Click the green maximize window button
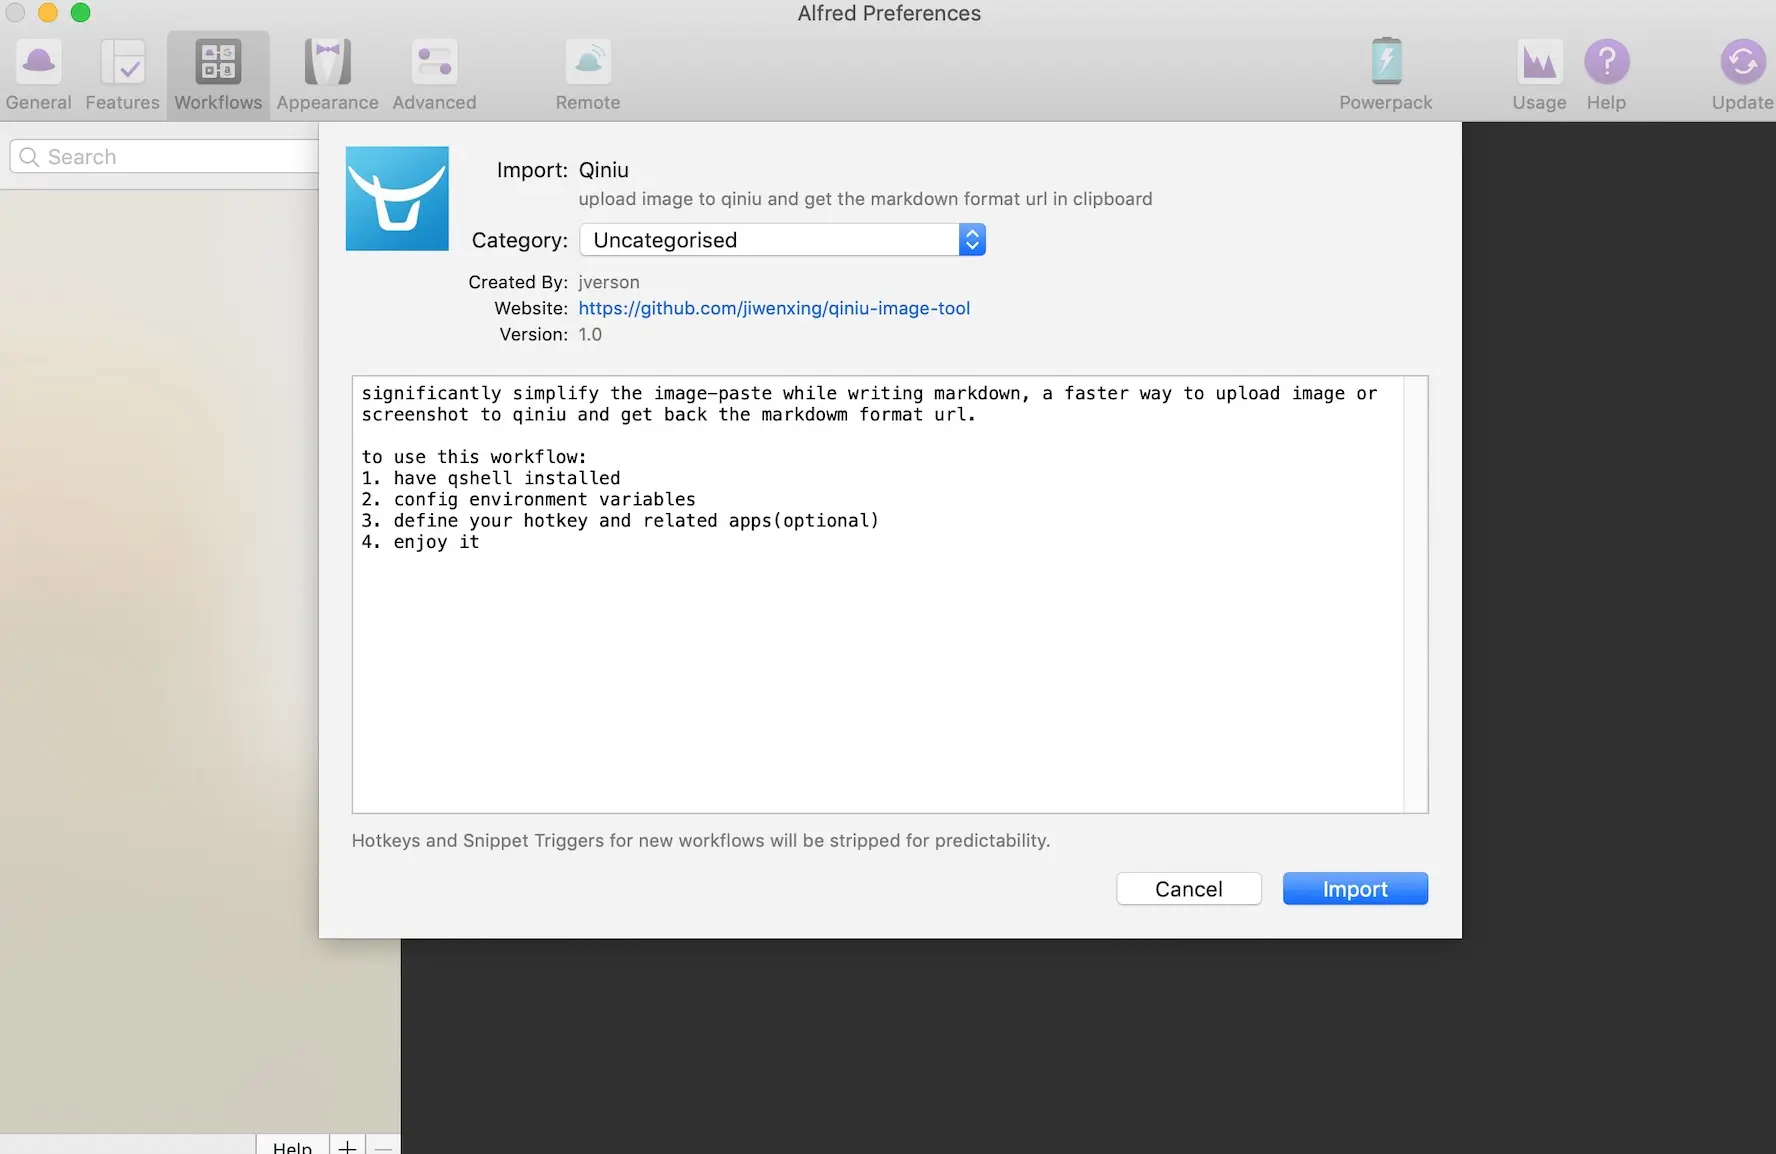Viewport: 1776px width, 1154px height. click(81, 12)
